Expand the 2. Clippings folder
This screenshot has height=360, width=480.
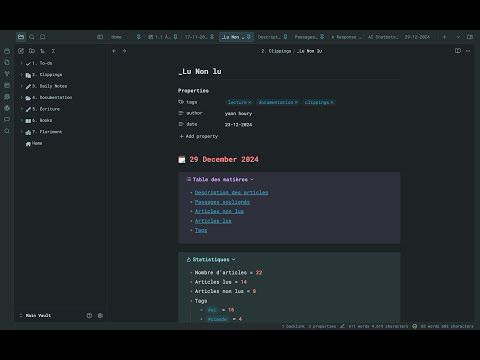[x=22, y=75]
